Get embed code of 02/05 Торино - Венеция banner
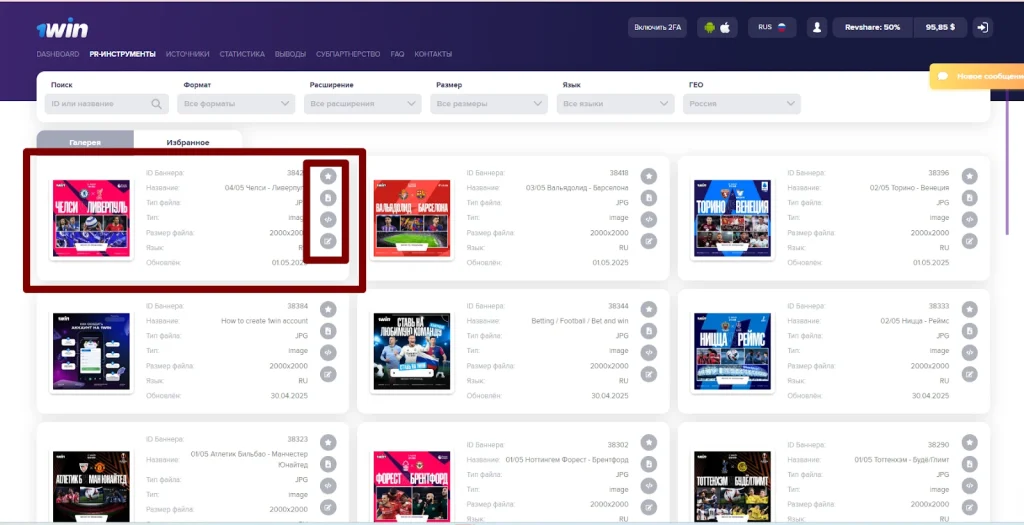The width and height of the screenshot is (1024, 525). [970, 219]
